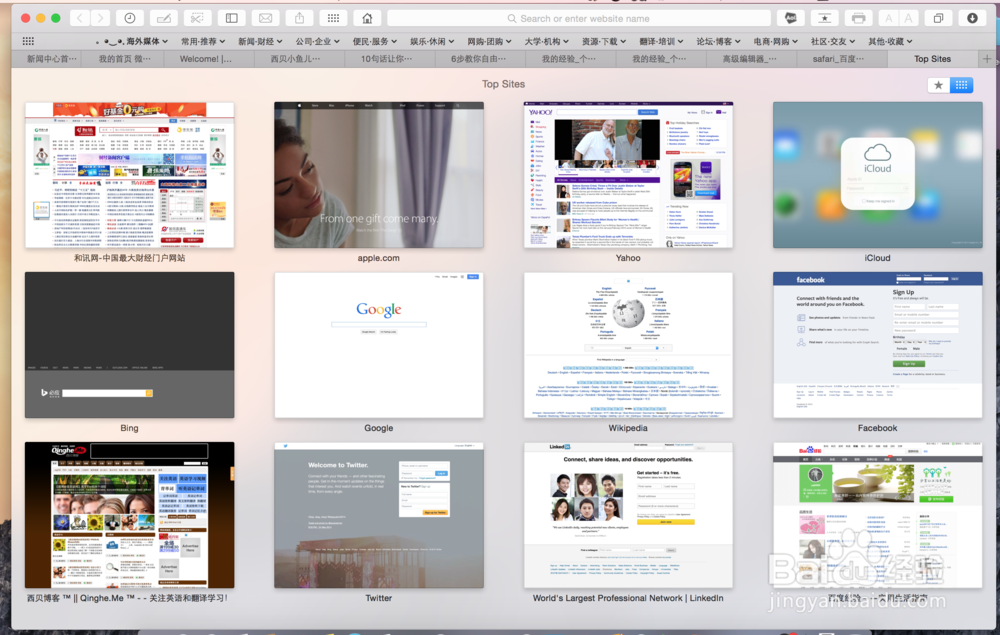
Task: Click the AdBlock extension icon
Action: [791, 18]
